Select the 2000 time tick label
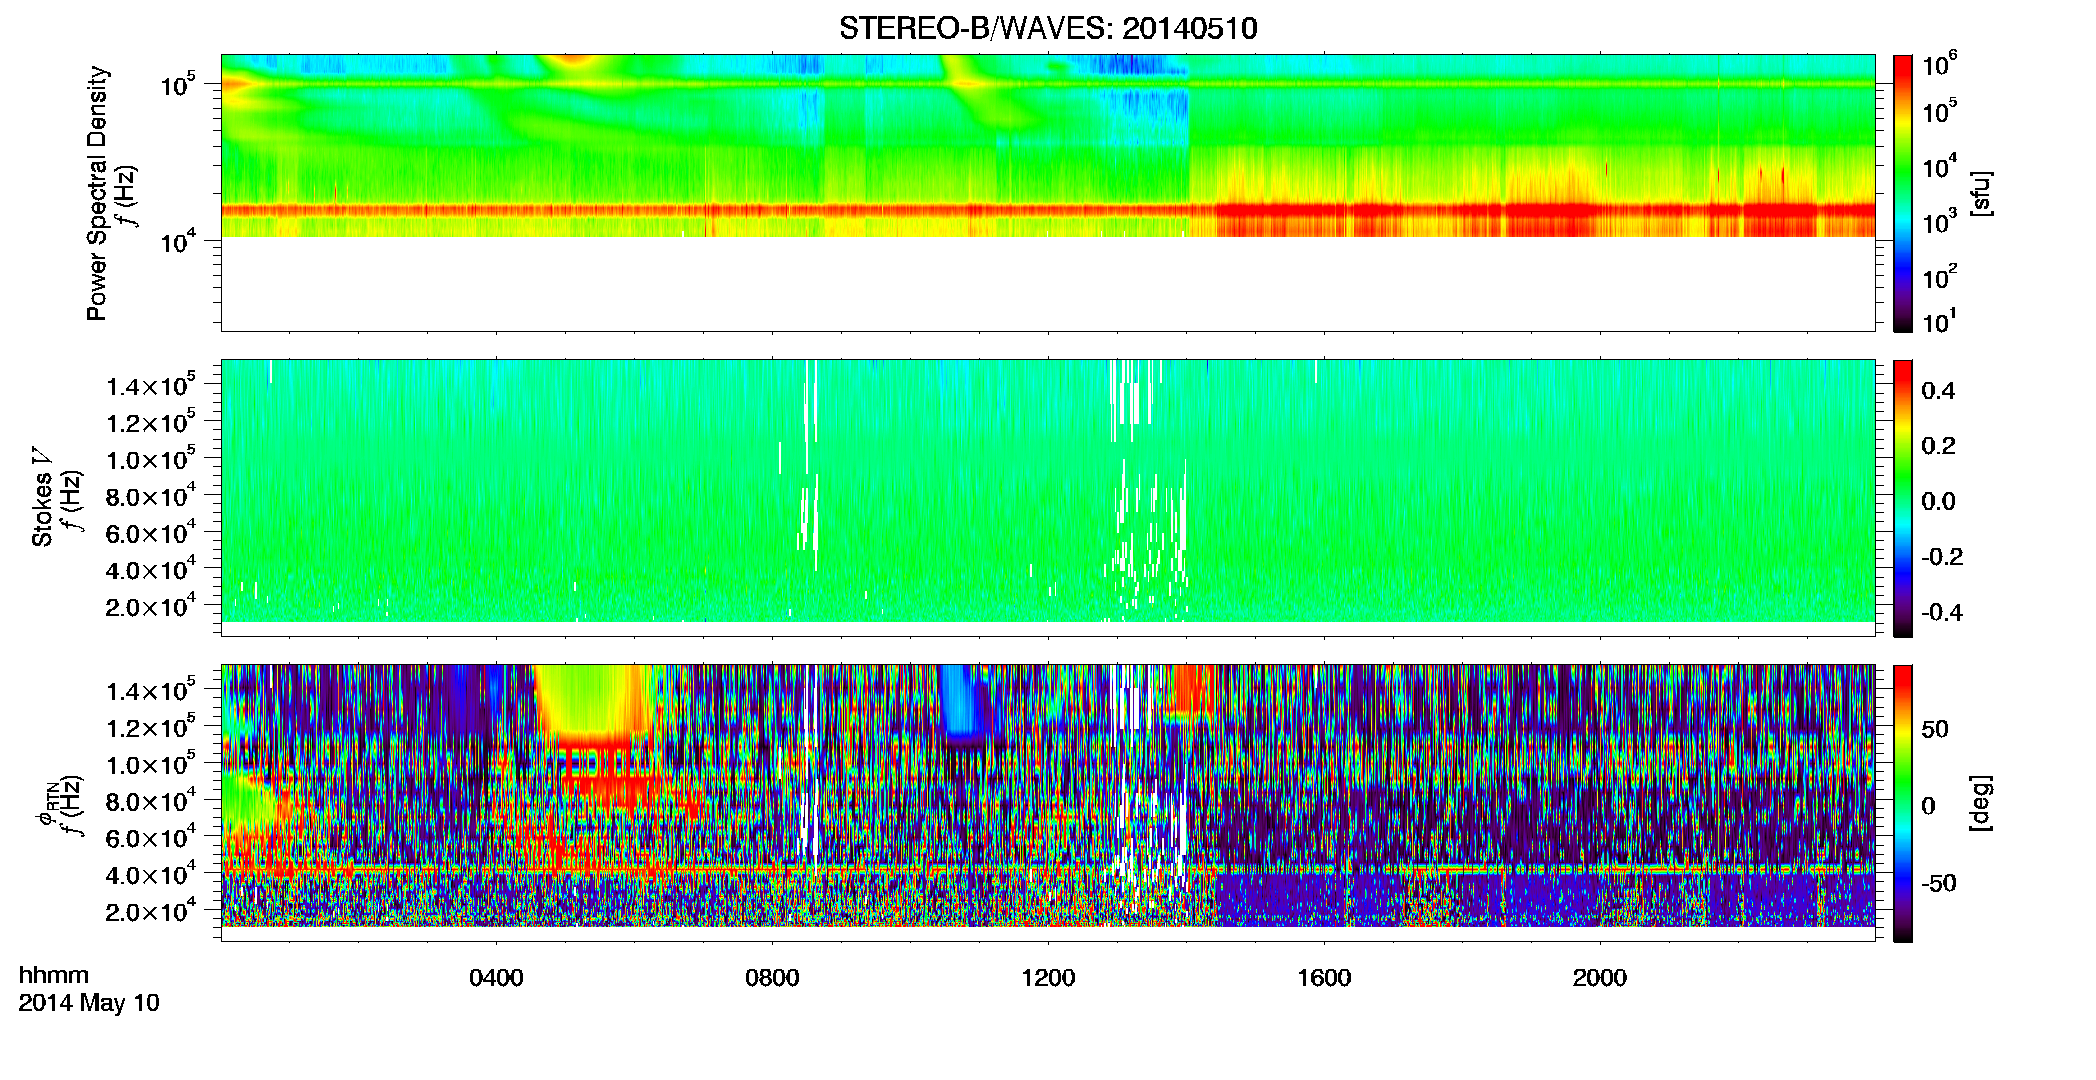The width and height of the screenshot is (2096, 1080). tap(1600, 978)
